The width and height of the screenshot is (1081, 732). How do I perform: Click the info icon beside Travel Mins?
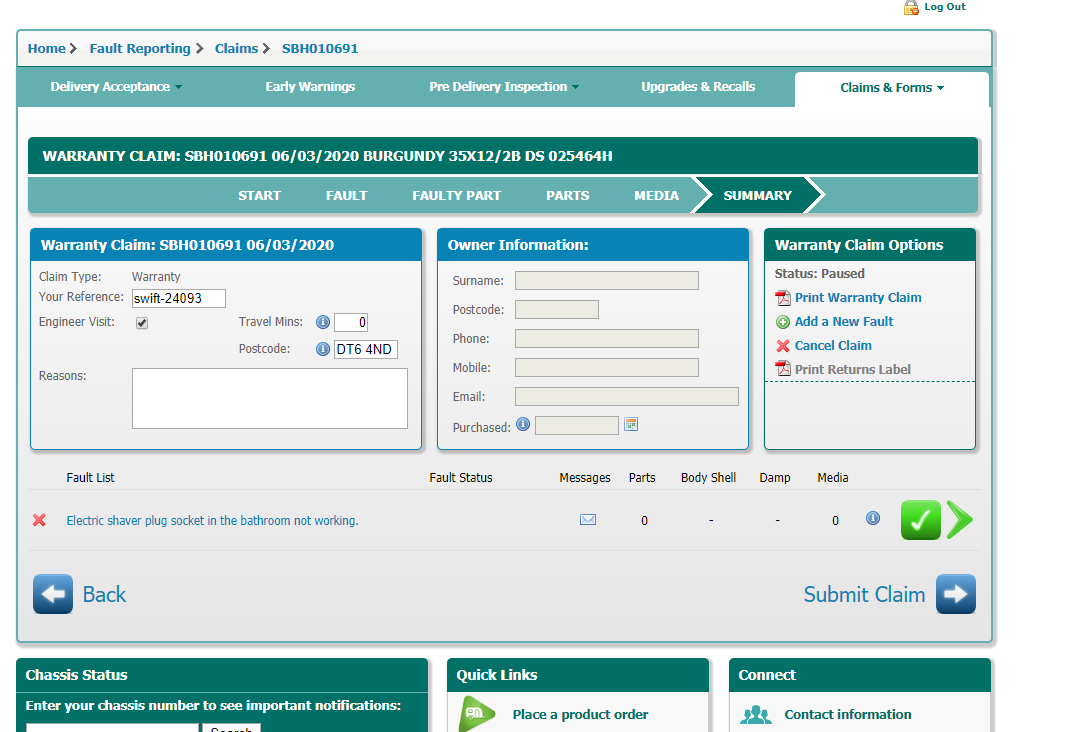click(x=323, y=322)
